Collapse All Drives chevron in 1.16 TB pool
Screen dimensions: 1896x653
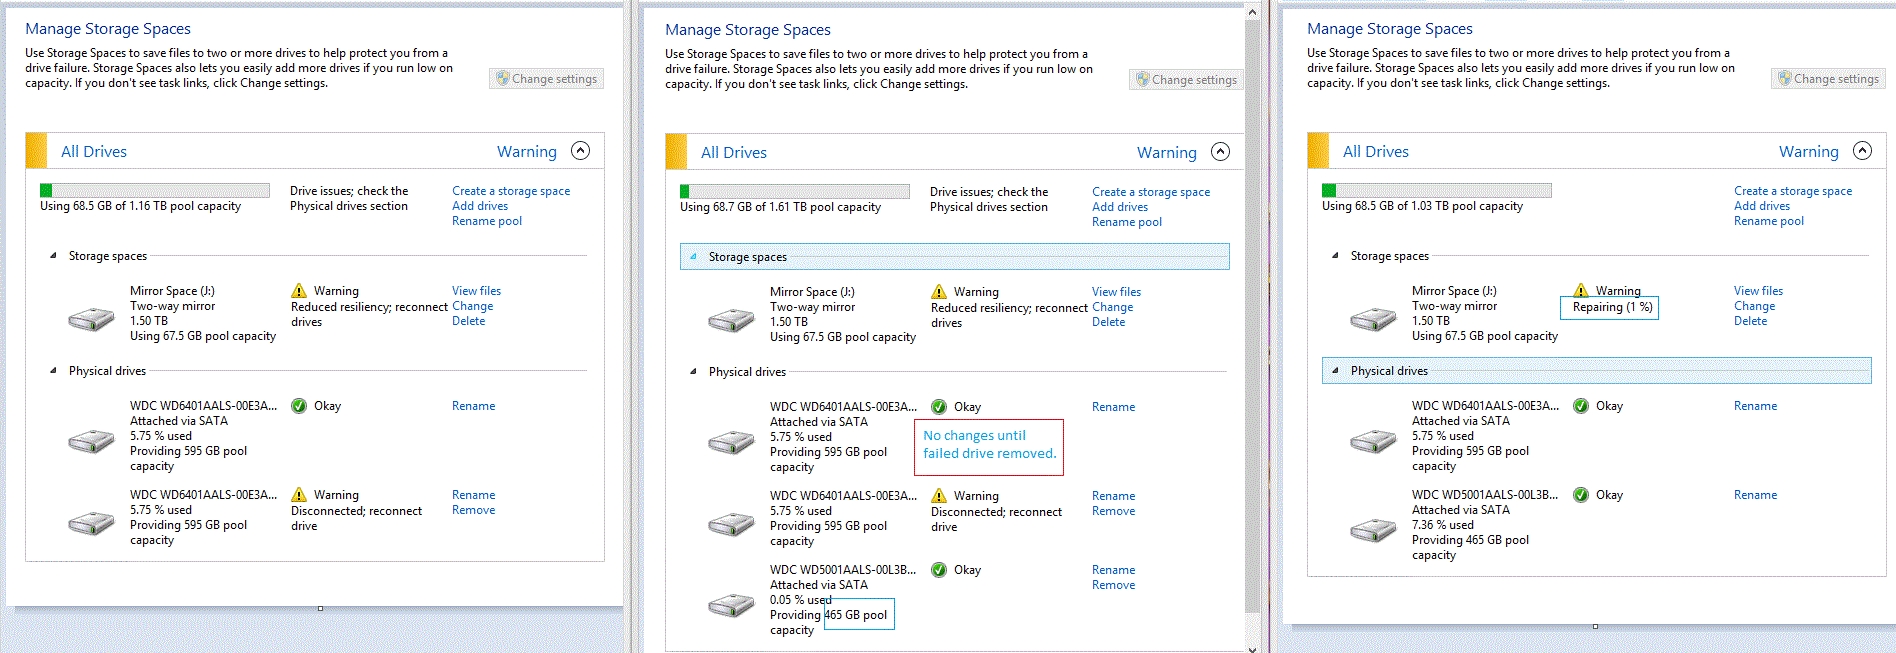[x=580, y=151]
